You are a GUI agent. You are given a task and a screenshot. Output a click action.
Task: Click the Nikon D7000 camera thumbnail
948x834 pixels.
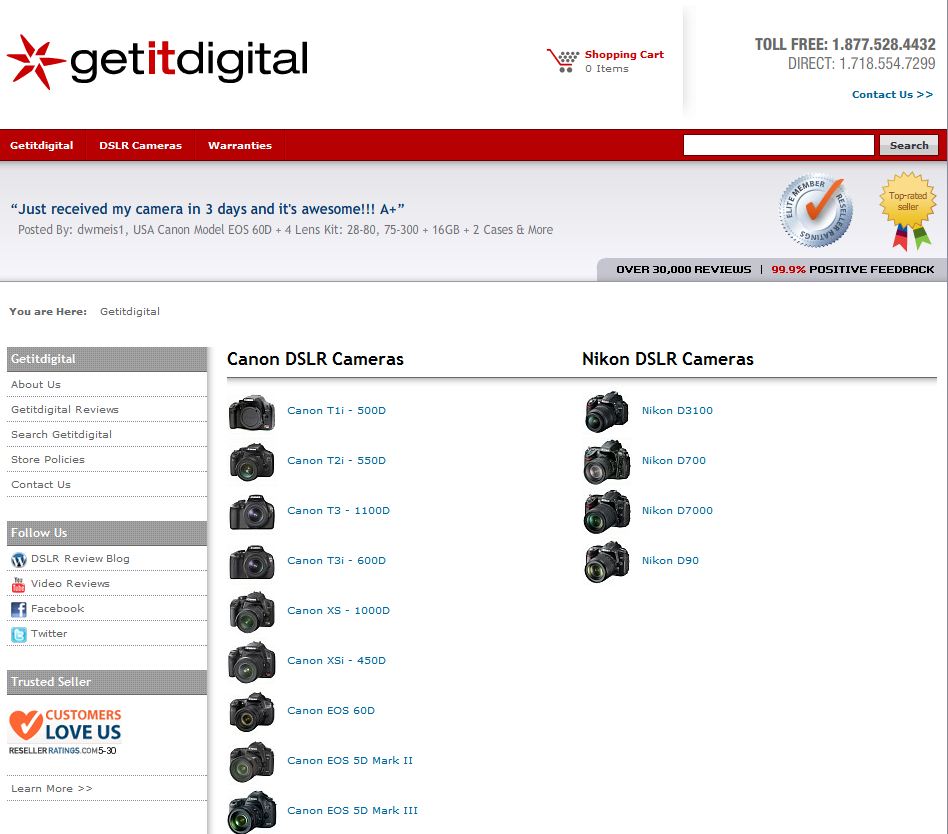(607, 511)
